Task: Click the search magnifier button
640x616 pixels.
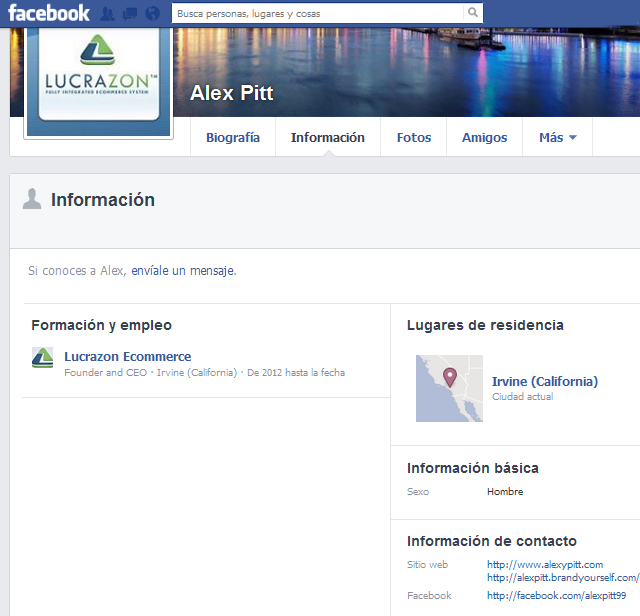Action: (473, 13)
